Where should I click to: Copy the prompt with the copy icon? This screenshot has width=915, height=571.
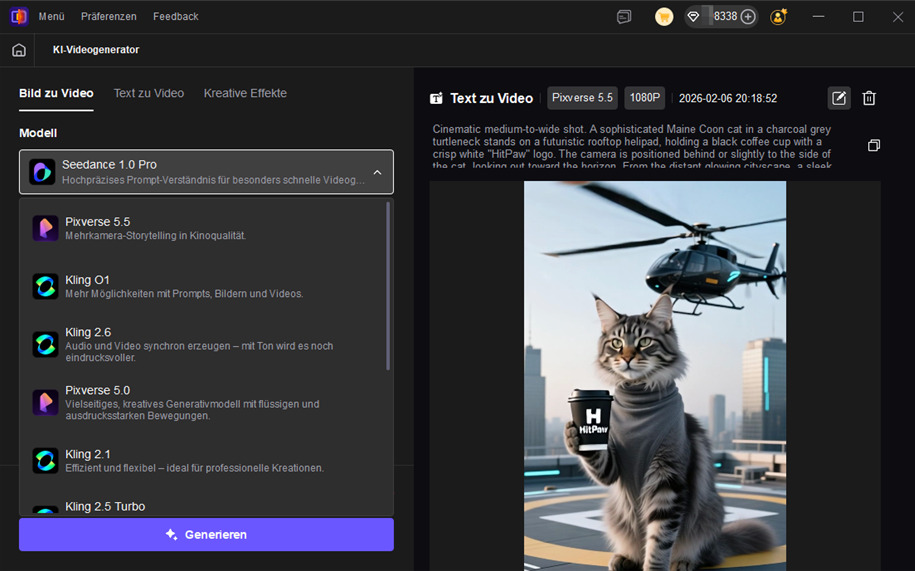tap(874, 145)
